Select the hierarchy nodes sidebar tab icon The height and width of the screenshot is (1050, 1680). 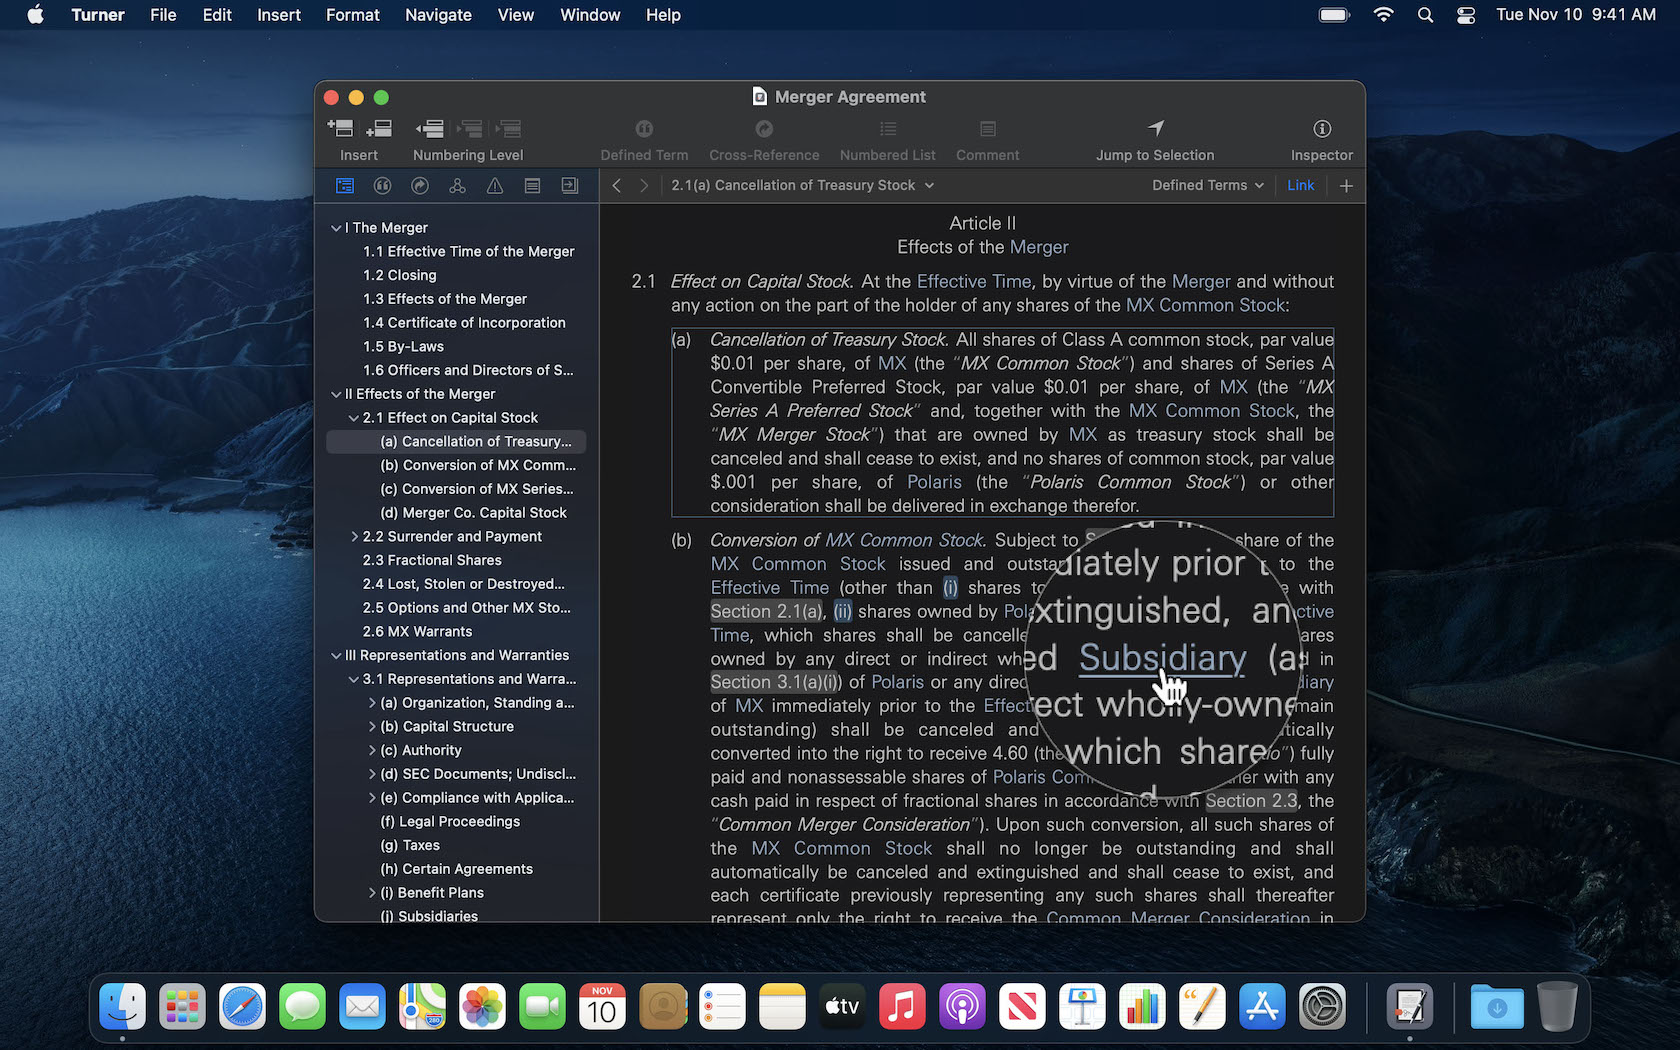point(457,185)
